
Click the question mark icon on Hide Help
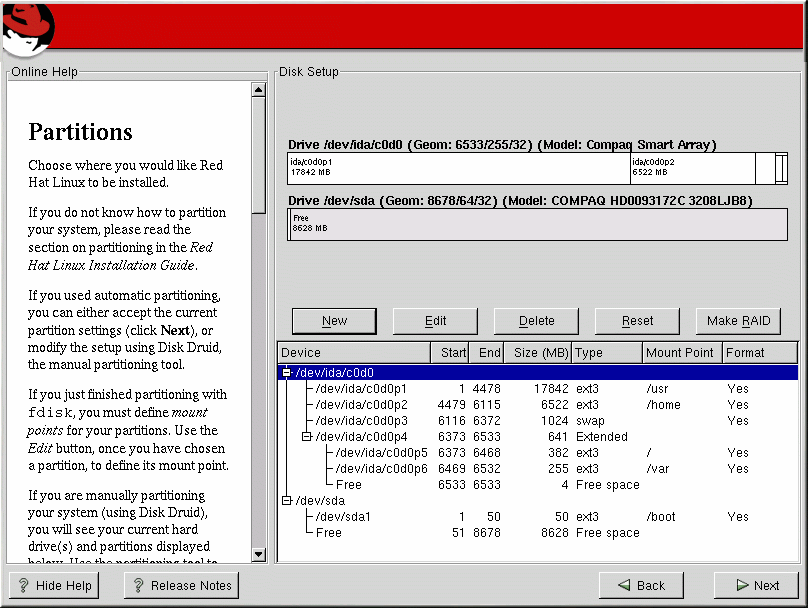point(23,585)
